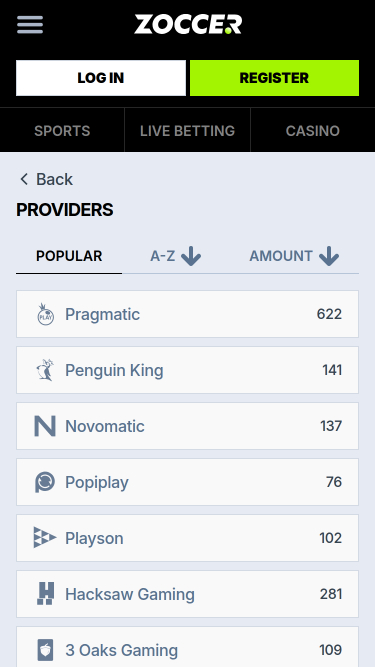Click the Hacksaw Gaming logo icon
The height and width of the screenshot is (667, 375).
coord(45,594)
